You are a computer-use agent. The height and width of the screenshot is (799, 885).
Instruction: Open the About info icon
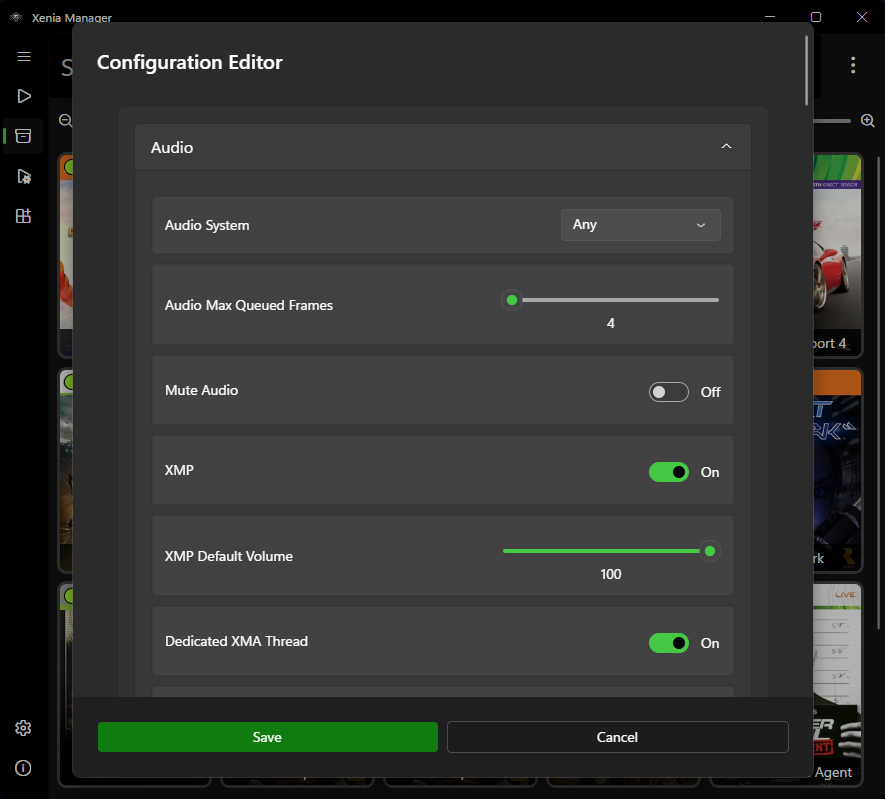(23, 768)
